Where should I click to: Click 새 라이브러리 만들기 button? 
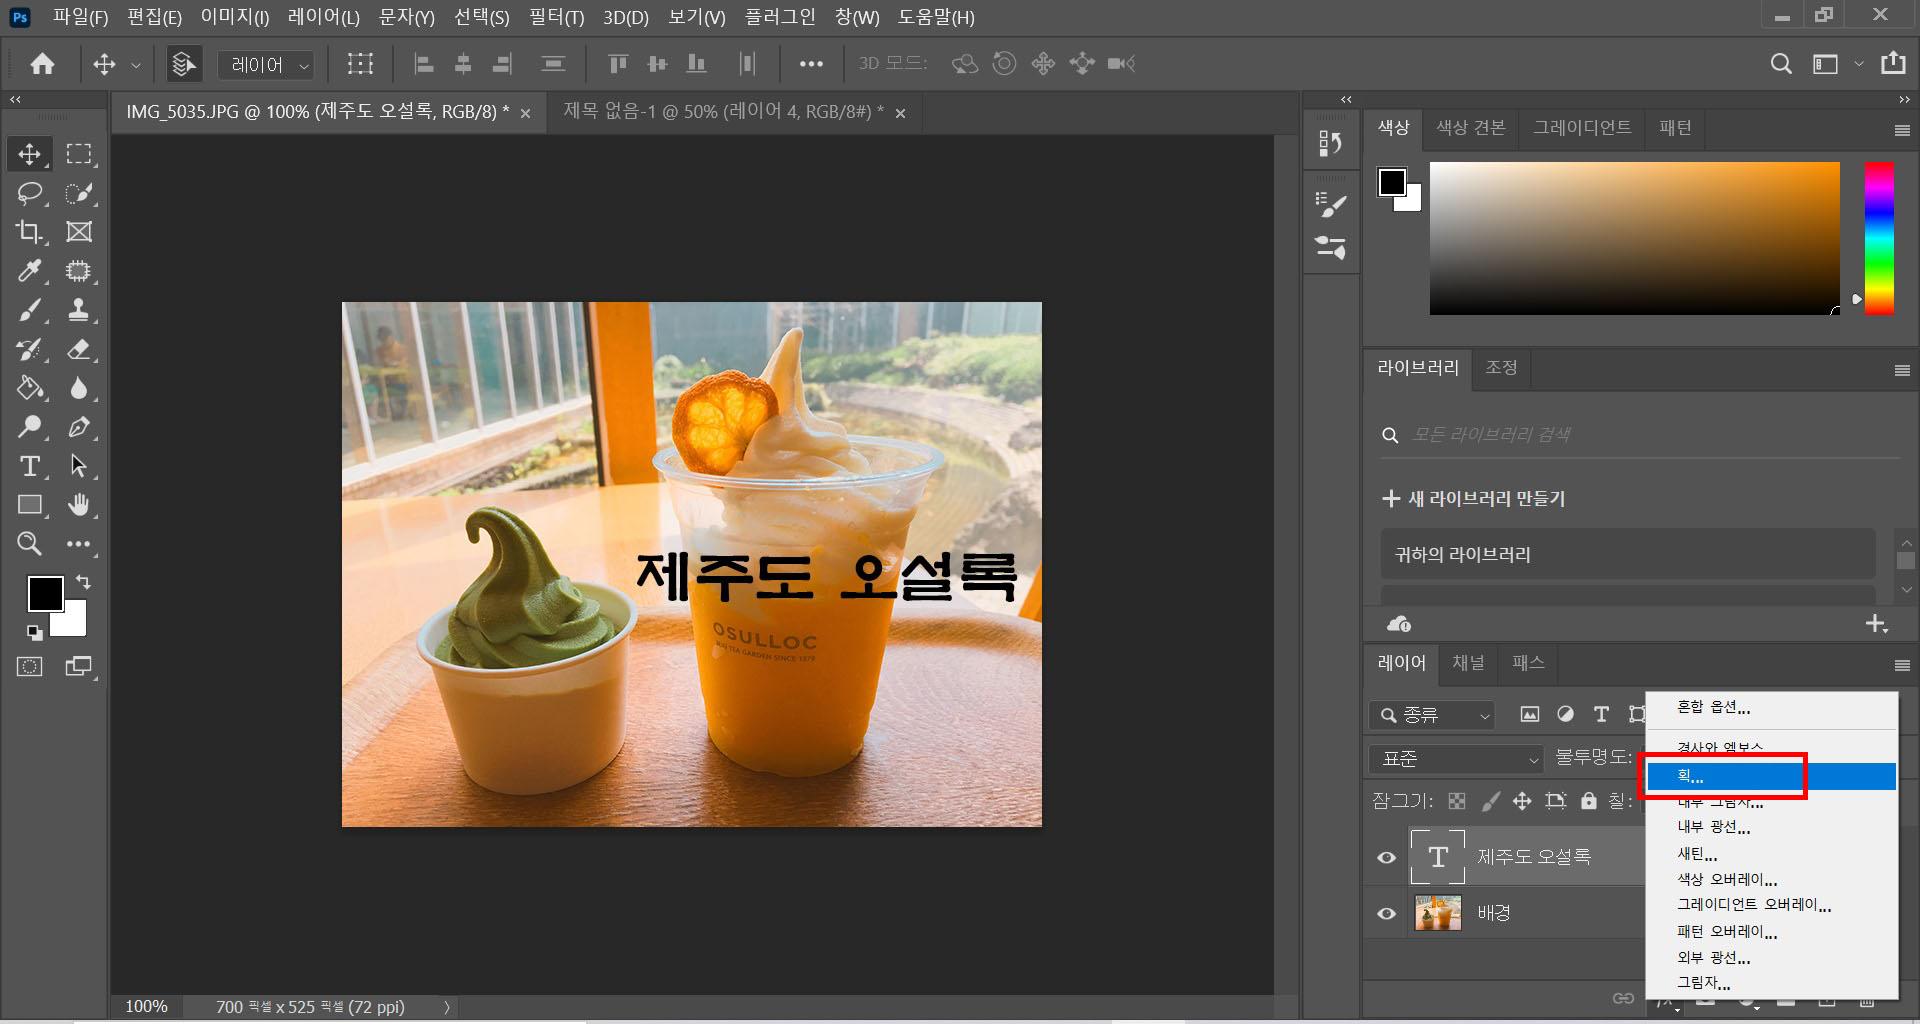click(x=1474, y=498)
